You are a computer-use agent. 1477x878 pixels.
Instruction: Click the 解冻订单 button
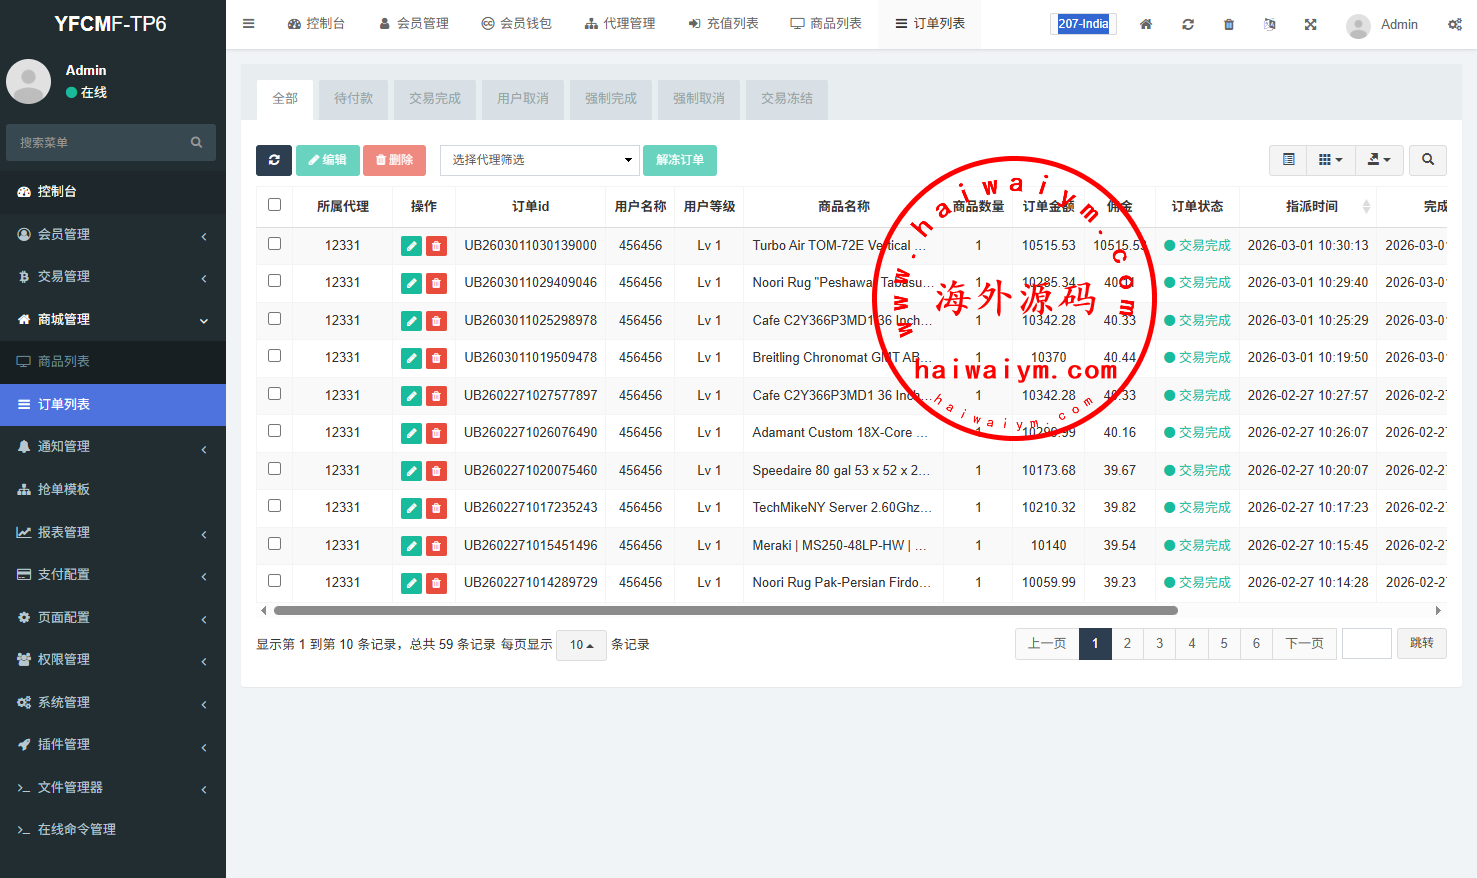coord(680,160)
